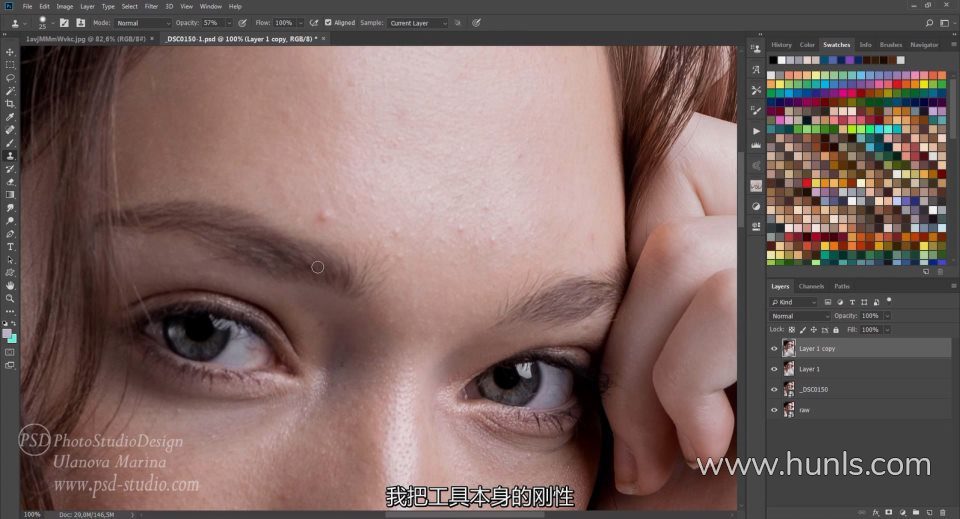Viewport: 960px width, 519px height.
Task: Enable airbrush-style build-up
Action: click(x=314, y=23)
